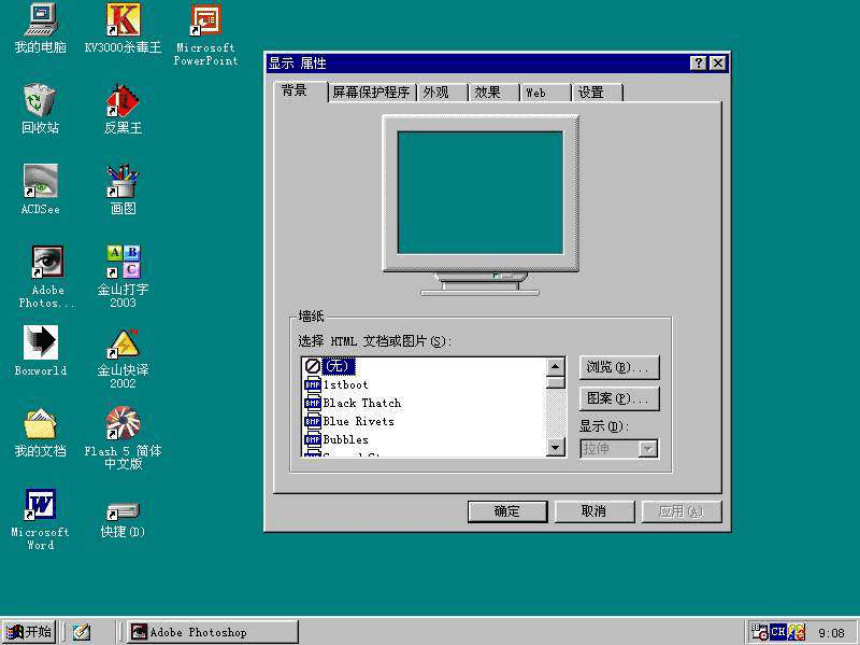The image size is (860, 645).
Task: Click the wallpaper list scroll-up arrow
Action: coord(556,366)
